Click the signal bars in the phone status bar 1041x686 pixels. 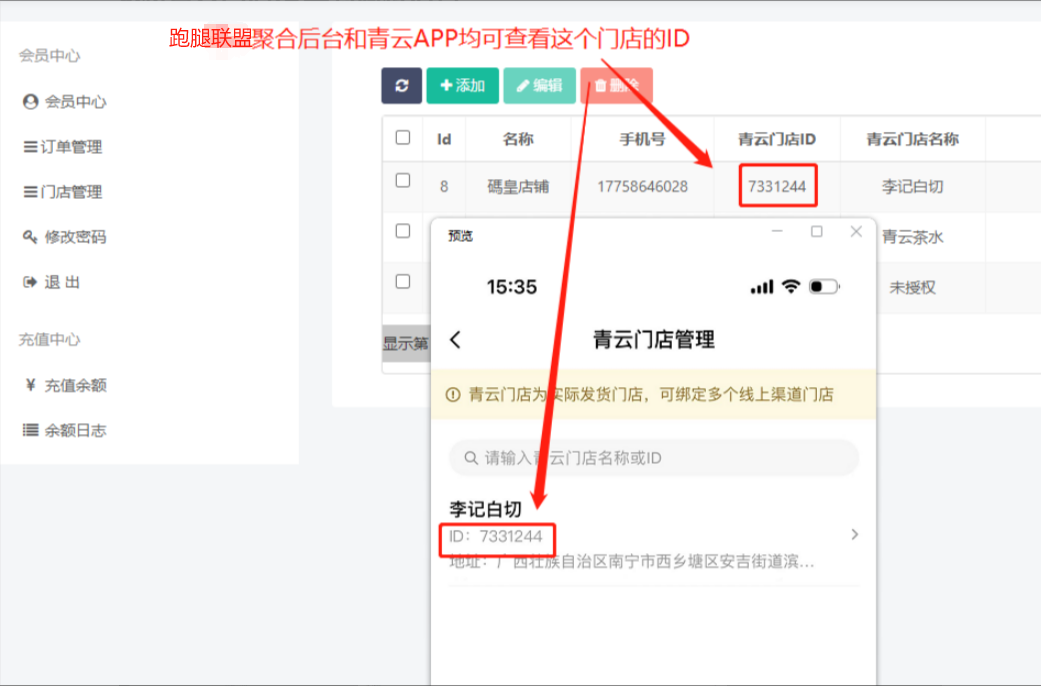click(x=761, y=287)
